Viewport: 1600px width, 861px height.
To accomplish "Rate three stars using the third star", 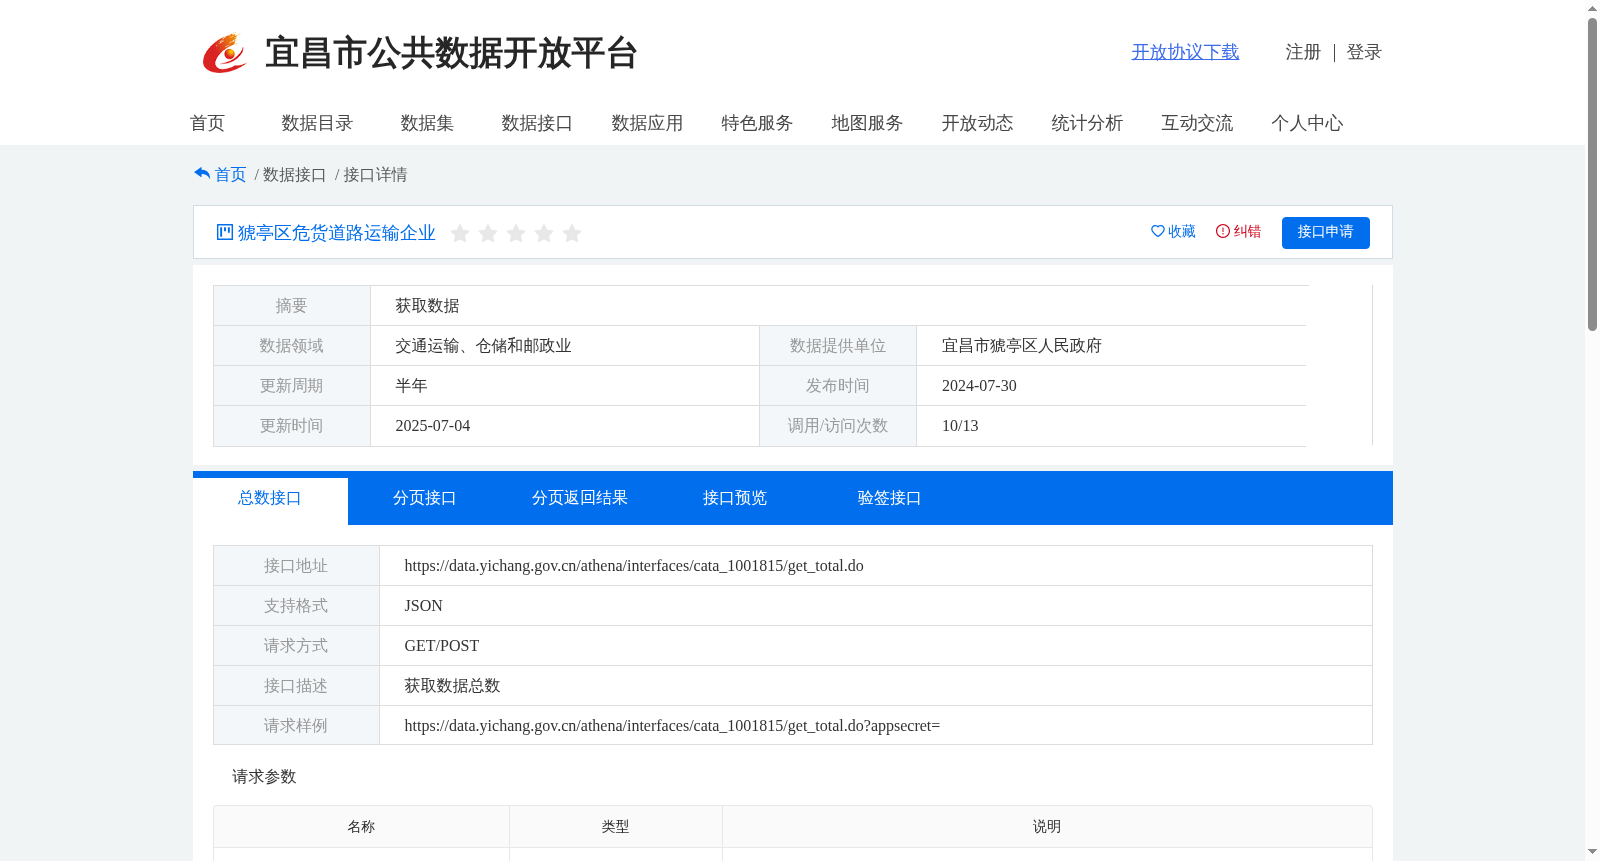I will click(x=516, y=233).
